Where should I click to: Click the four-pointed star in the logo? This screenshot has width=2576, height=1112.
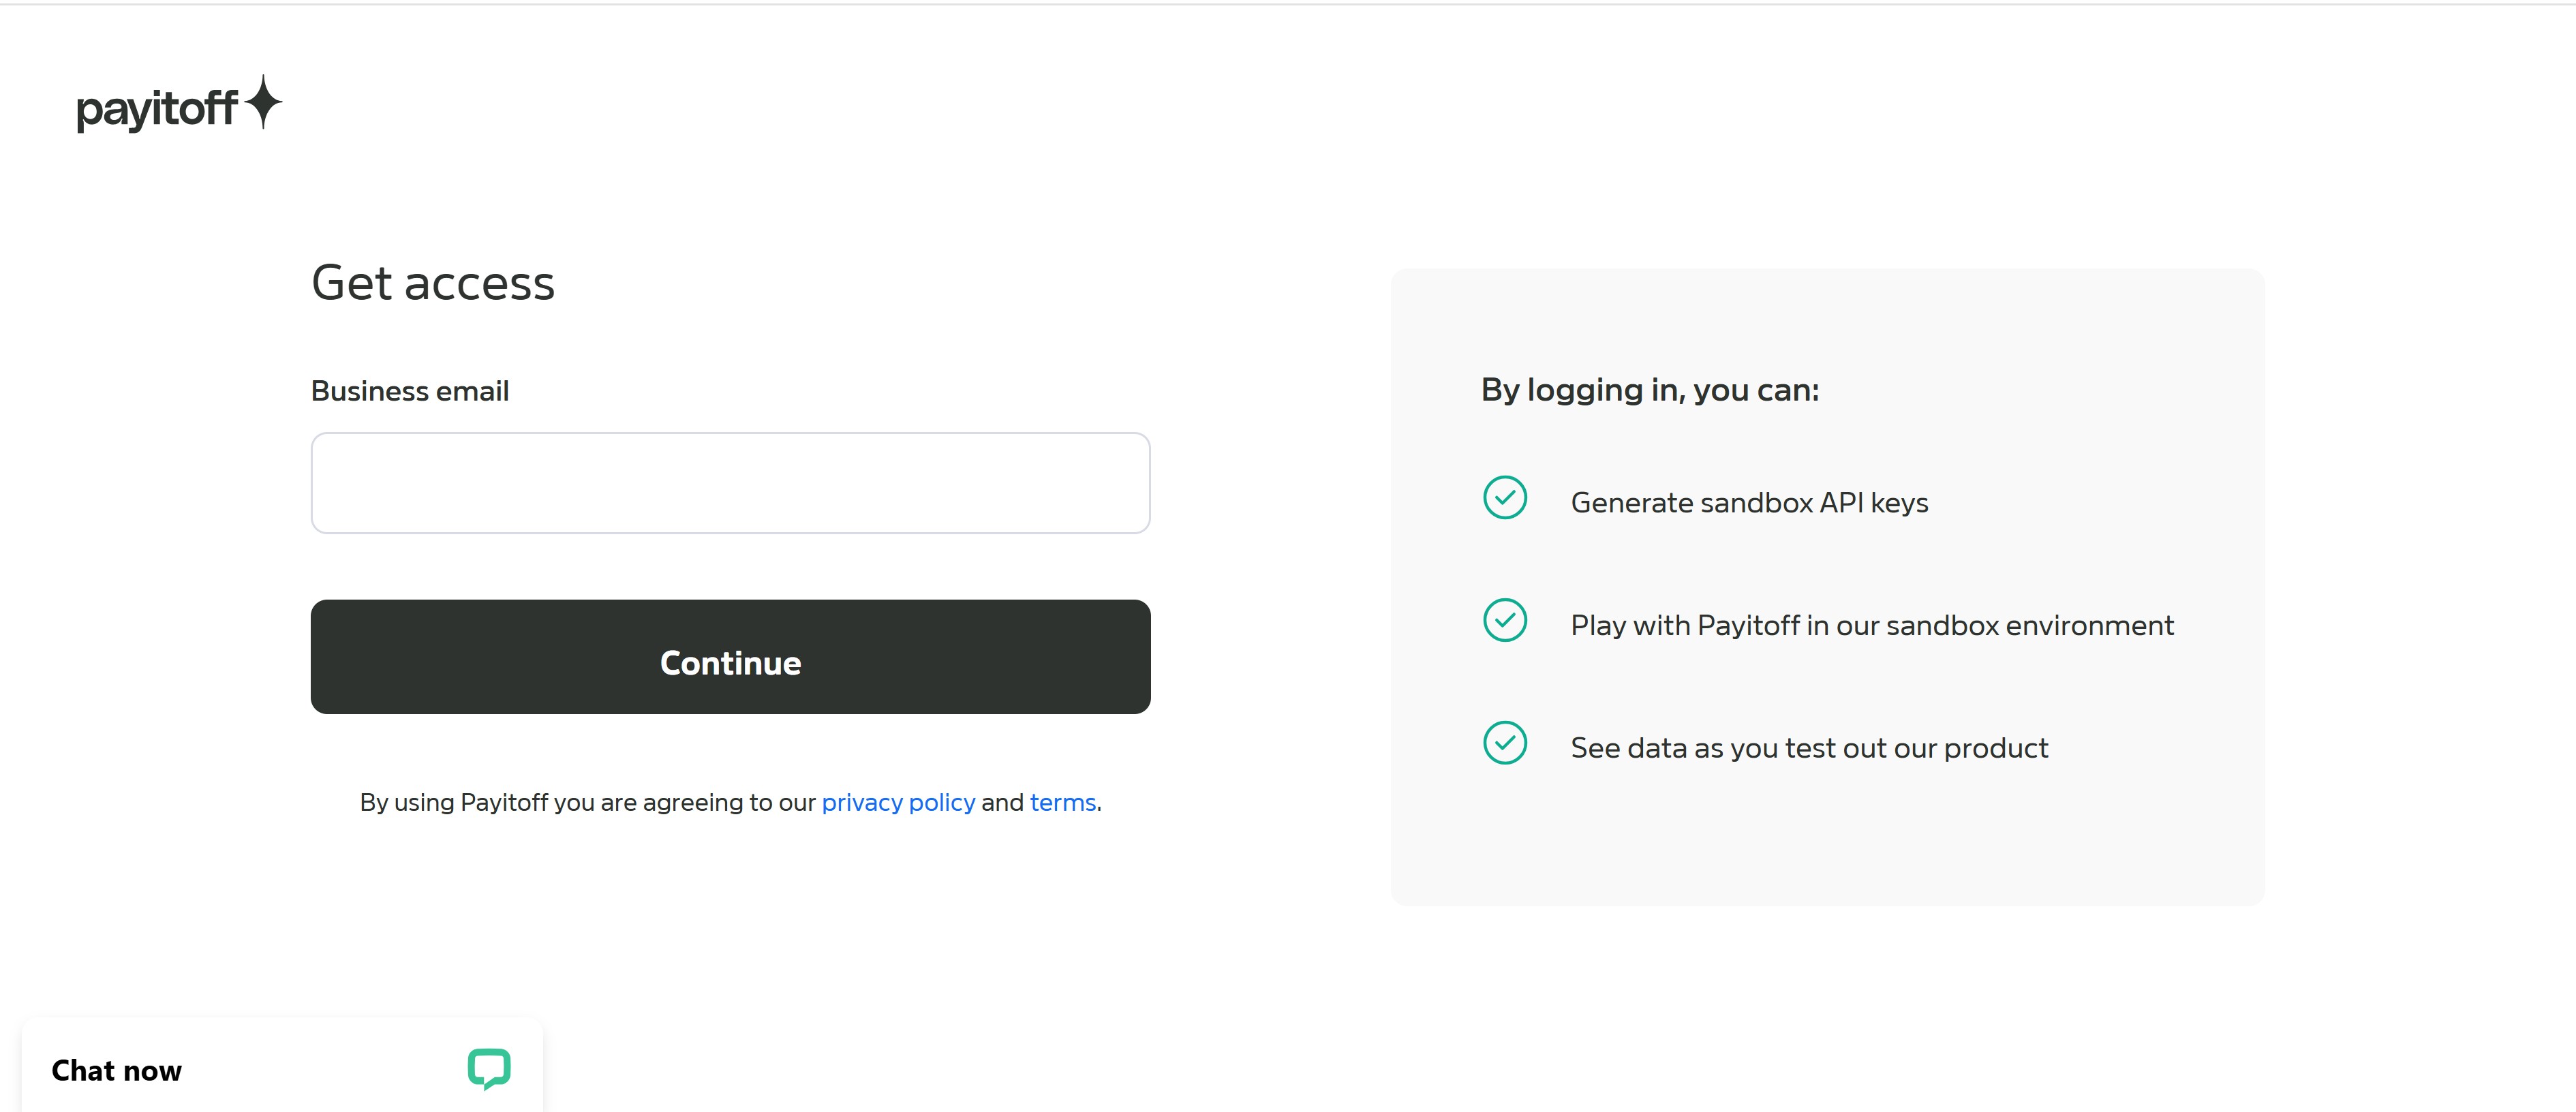(263, 102)
